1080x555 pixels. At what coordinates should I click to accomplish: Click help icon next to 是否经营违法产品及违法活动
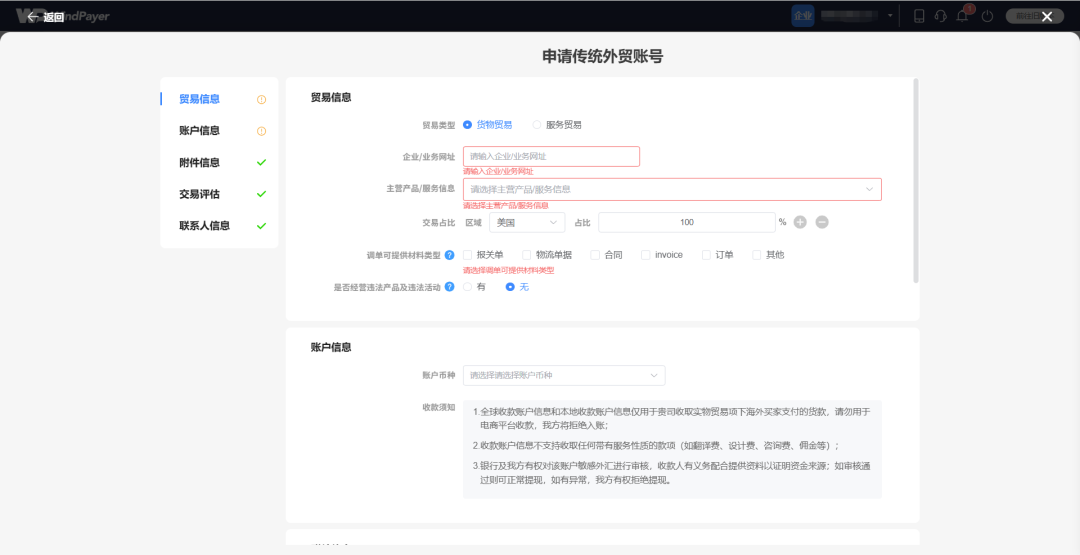(449, 286)
